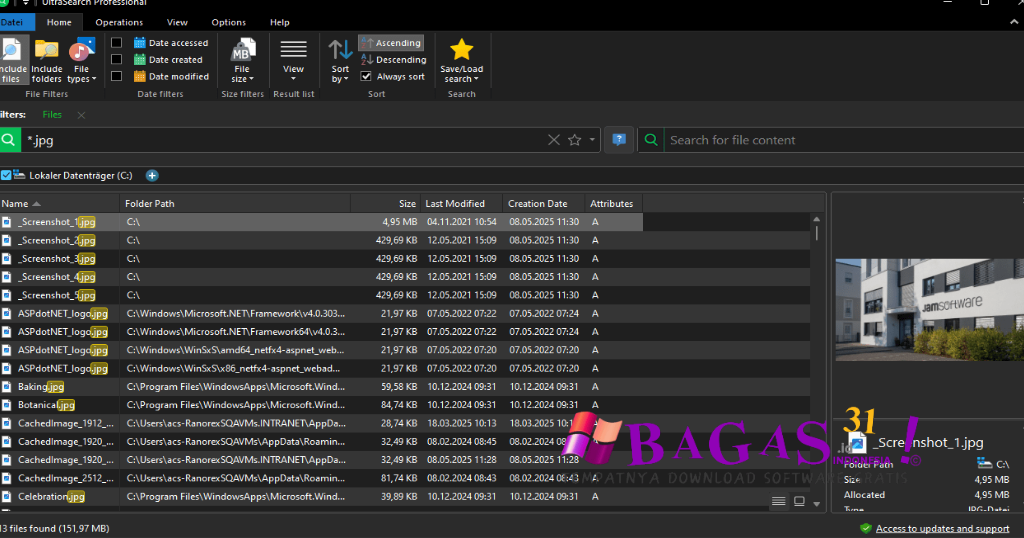Select Descending sort order
Viewport: 1024px width, 538px height.
393,59
